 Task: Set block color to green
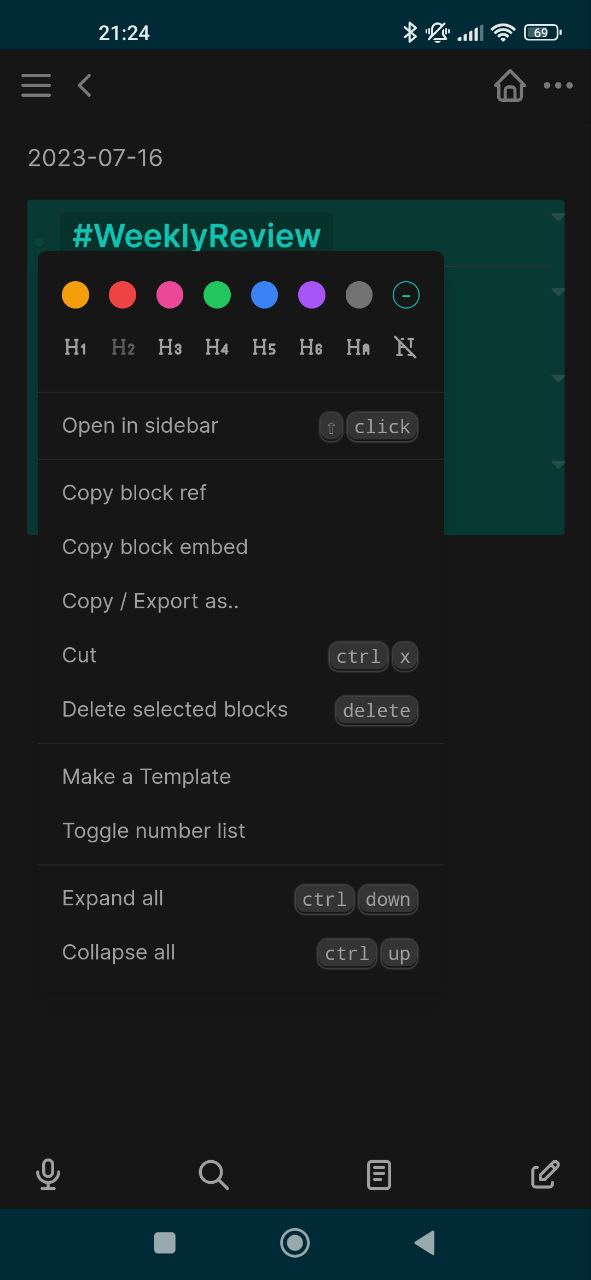click(217, 294)
